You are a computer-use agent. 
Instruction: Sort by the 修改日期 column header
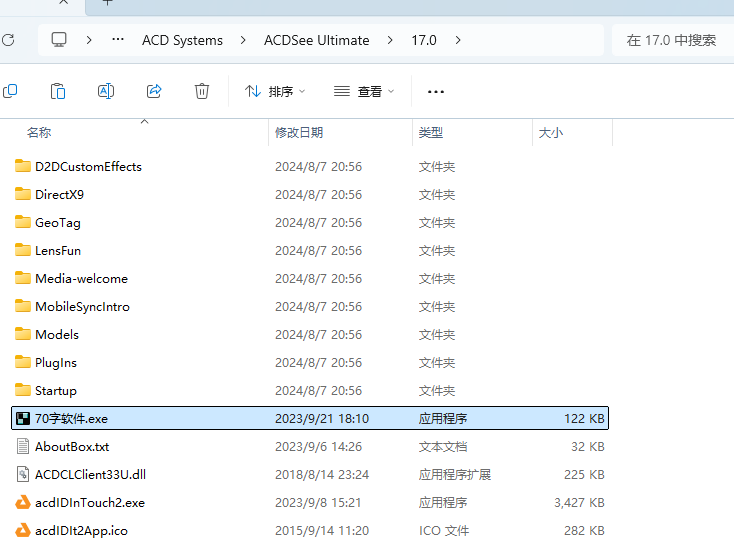click(299, 133)
